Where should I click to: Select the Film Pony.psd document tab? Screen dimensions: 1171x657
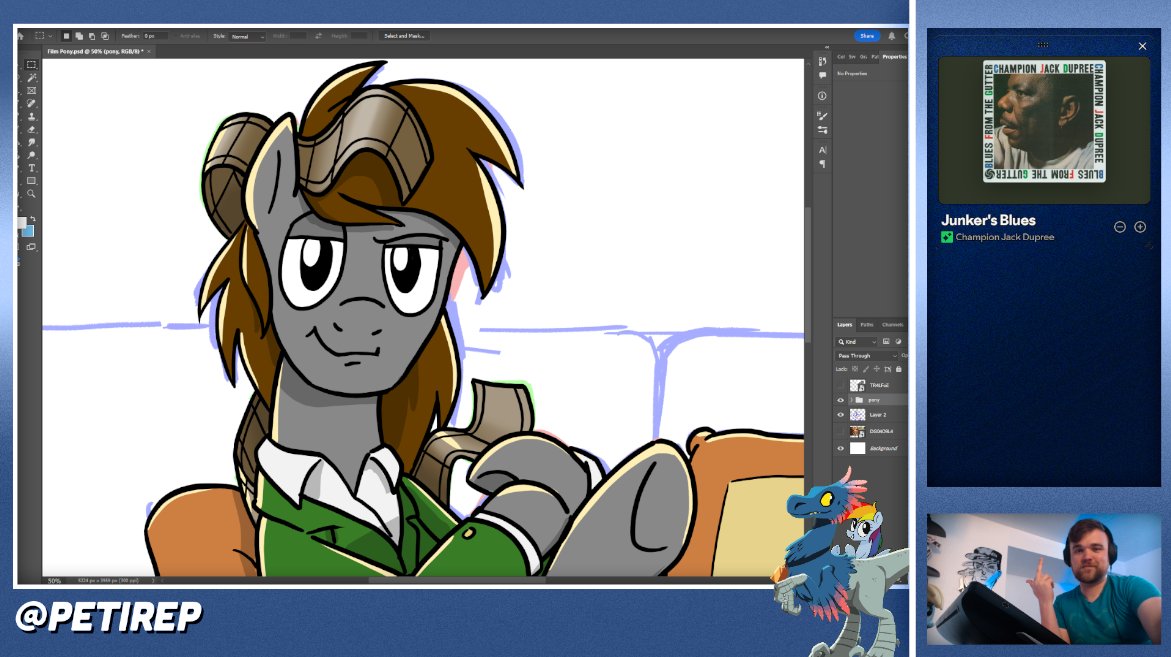point(95,52)
